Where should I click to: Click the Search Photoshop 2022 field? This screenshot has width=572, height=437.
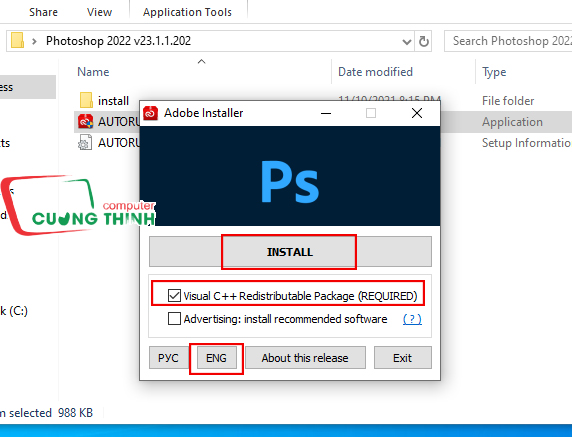pos(509,41)
